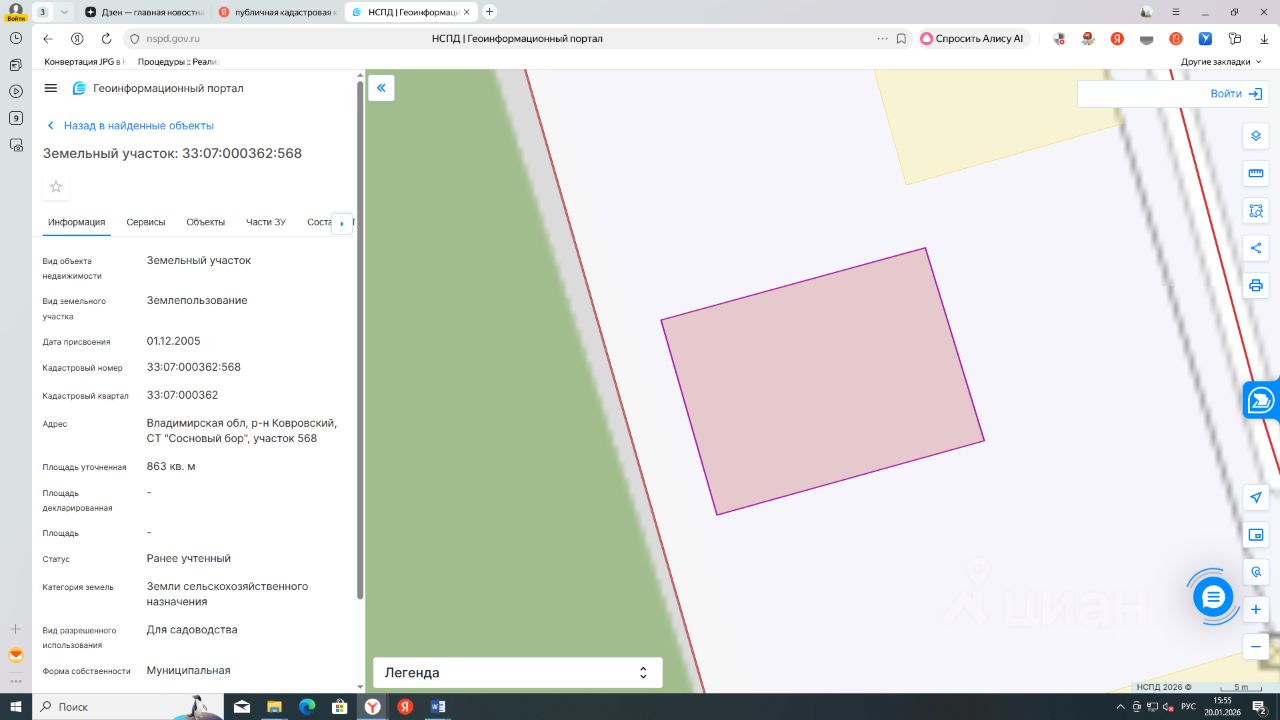
Task: Reload the nspd.gov.ru page
Action: pos(106,39)
